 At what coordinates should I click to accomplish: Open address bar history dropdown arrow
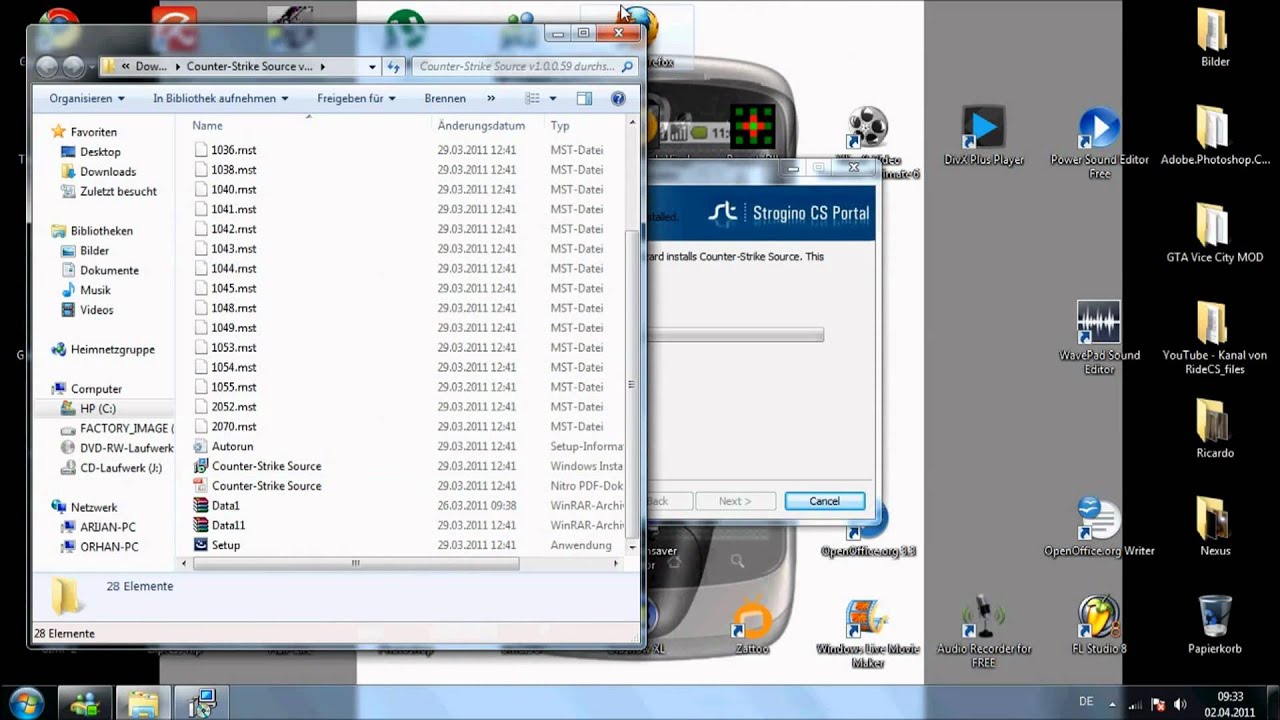click(372, 67)
